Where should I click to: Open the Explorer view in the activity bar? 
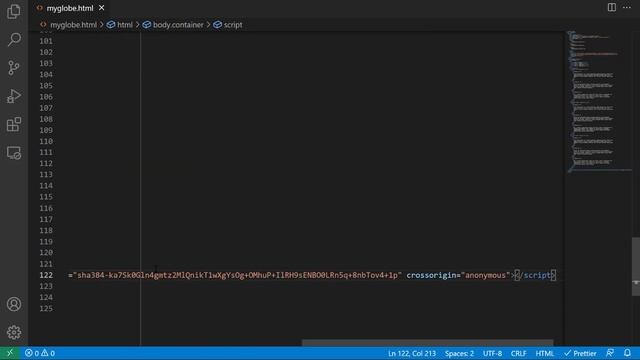point(14,11)
